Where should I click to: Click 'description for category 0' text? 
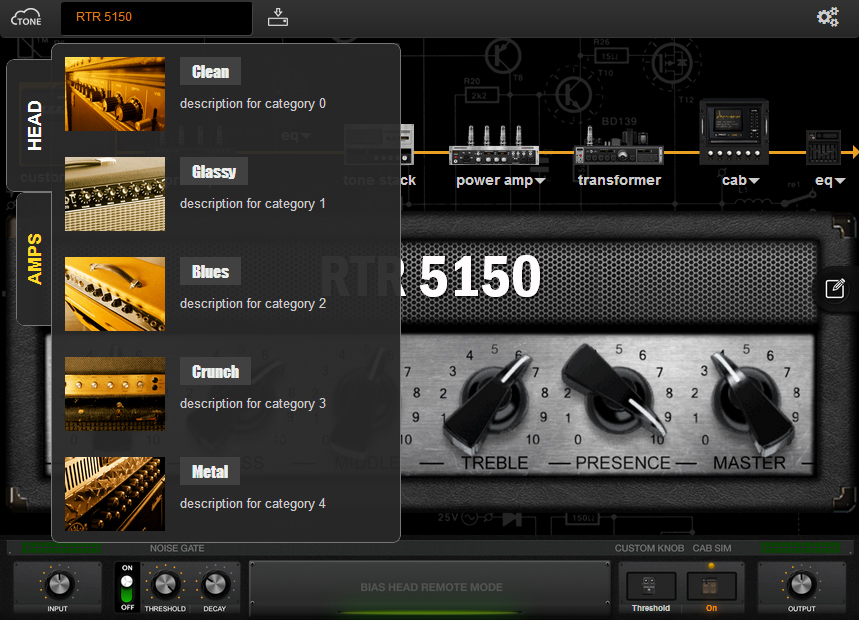coord(253,104)
